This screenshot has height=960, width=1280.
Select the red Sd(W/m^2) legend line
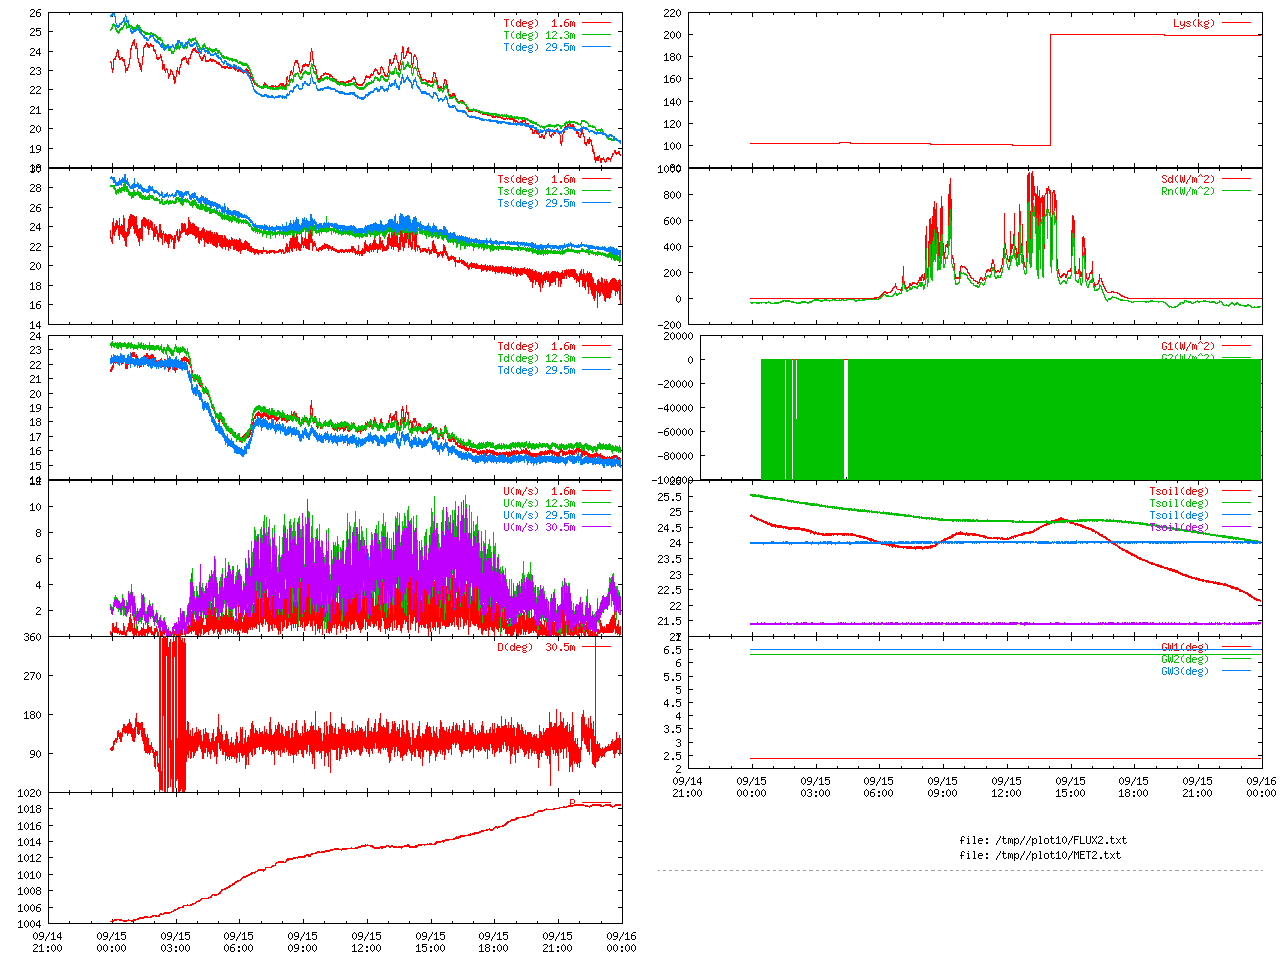[1236, 180]
